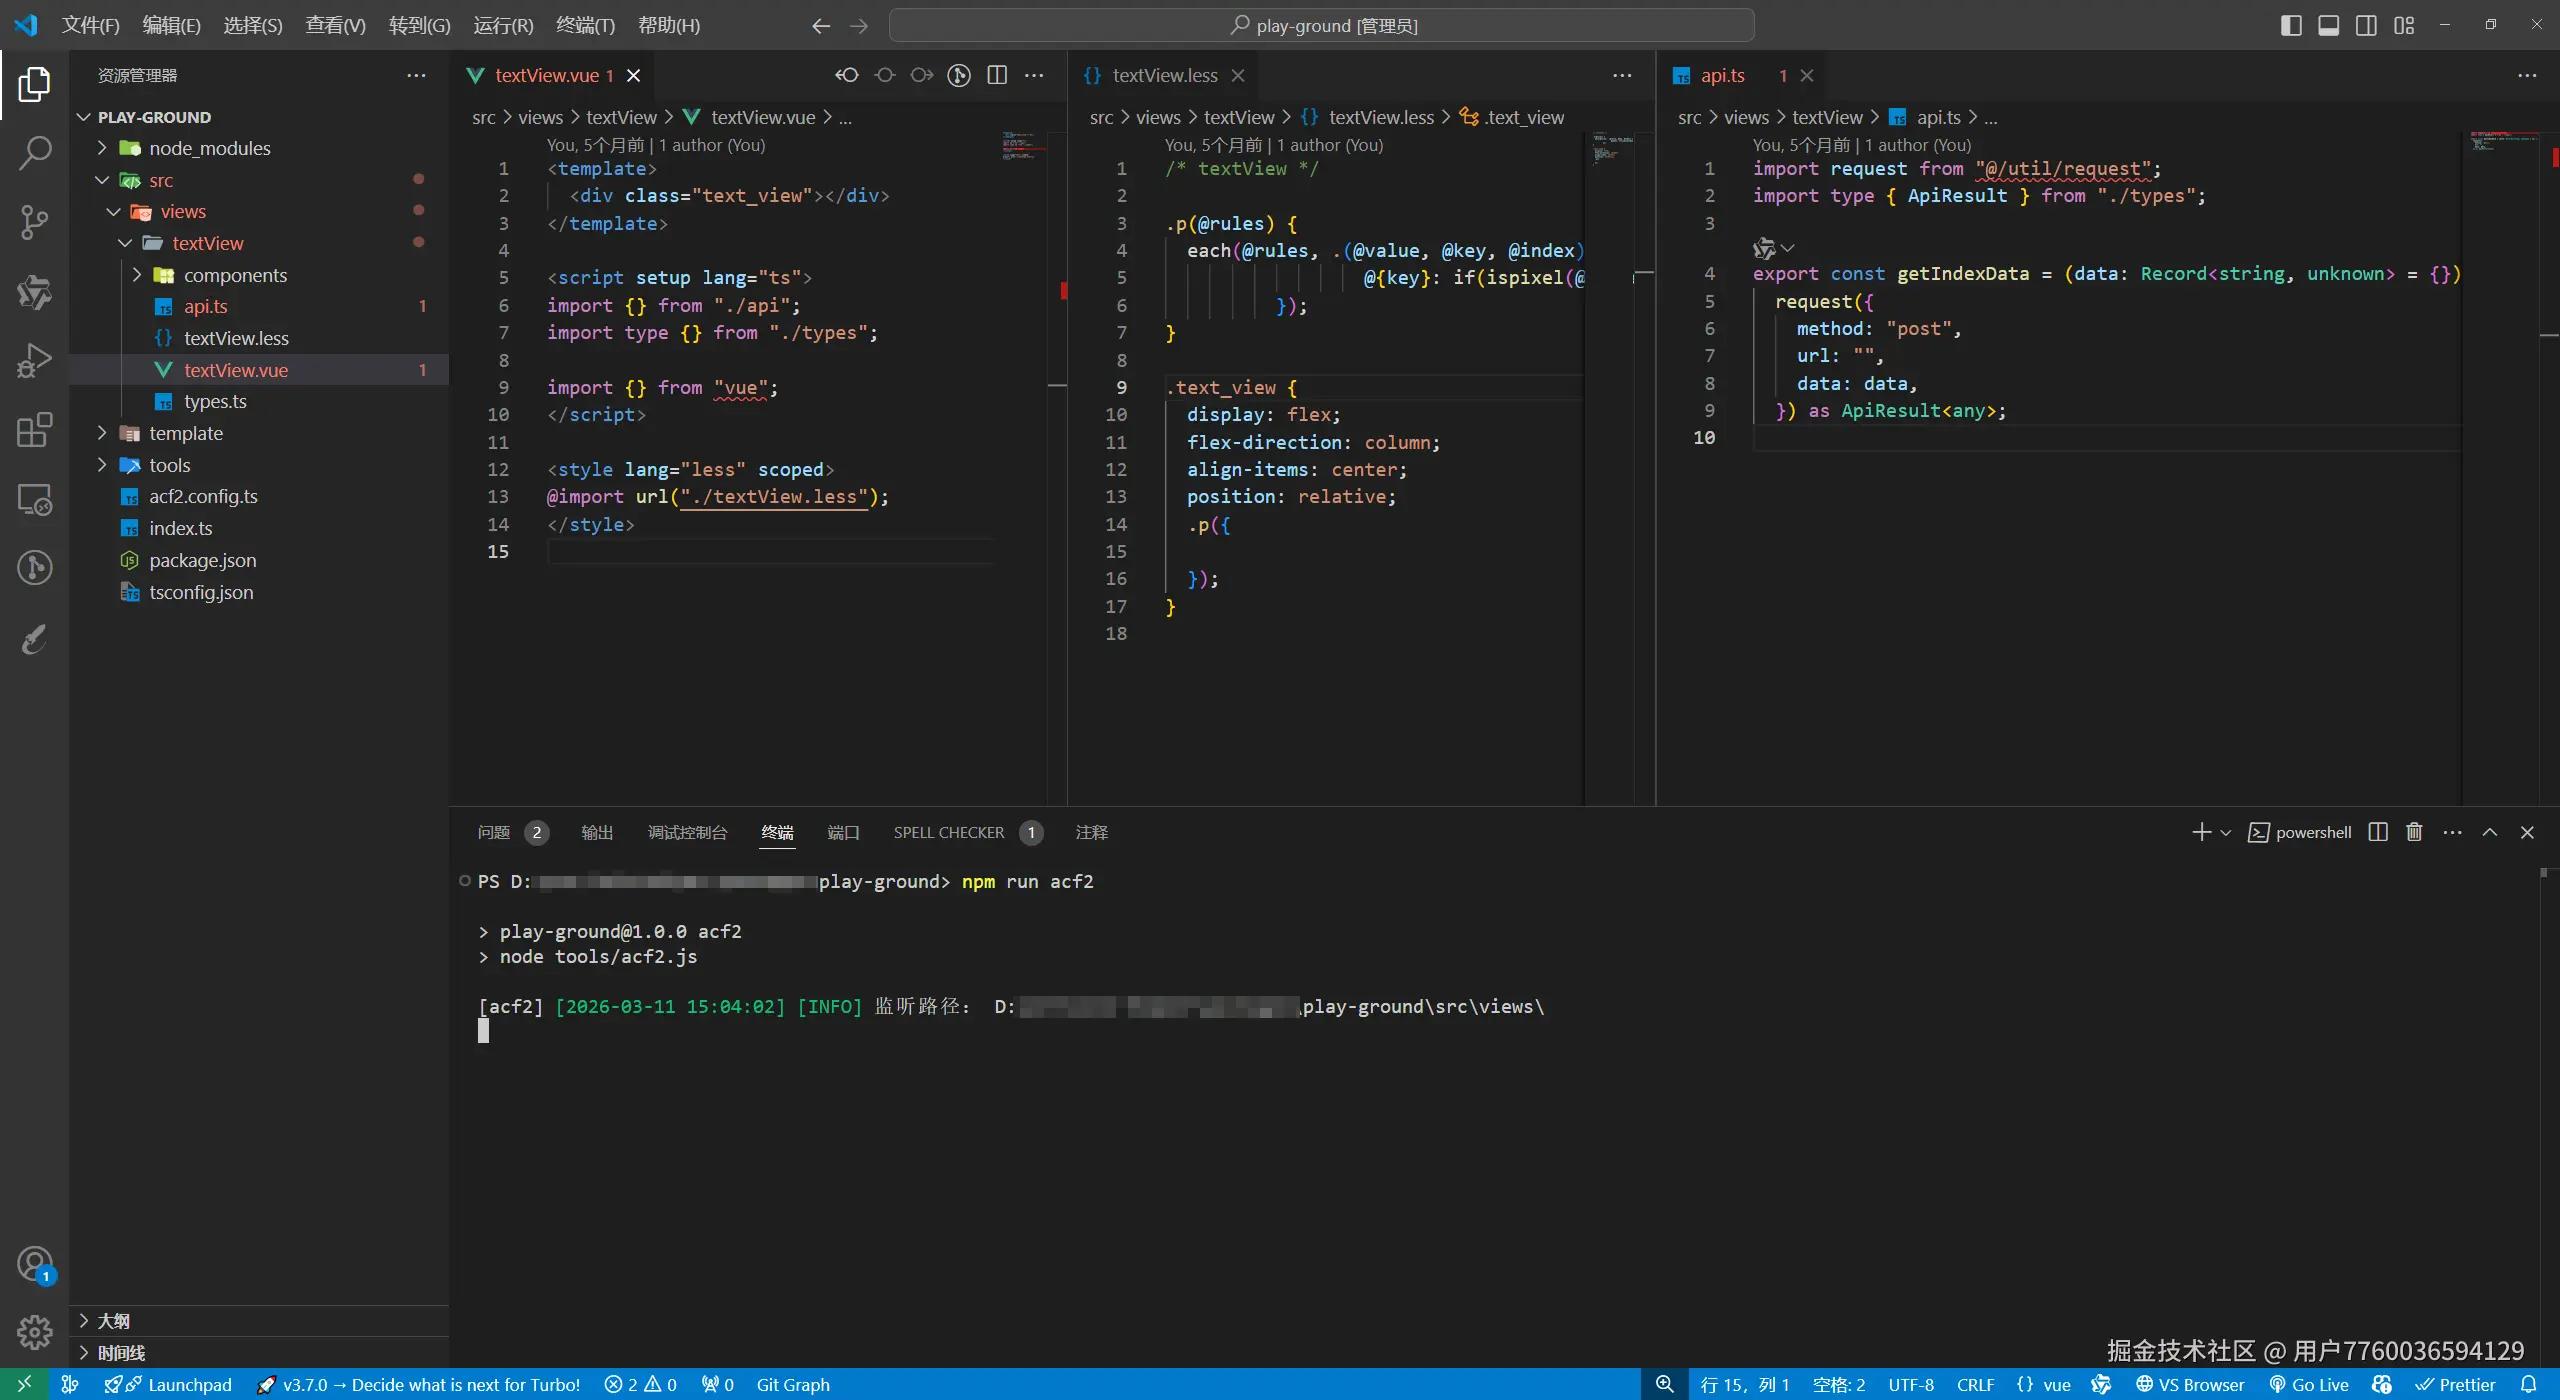Click Git Graph in status bar

[x=792, y=1384]
